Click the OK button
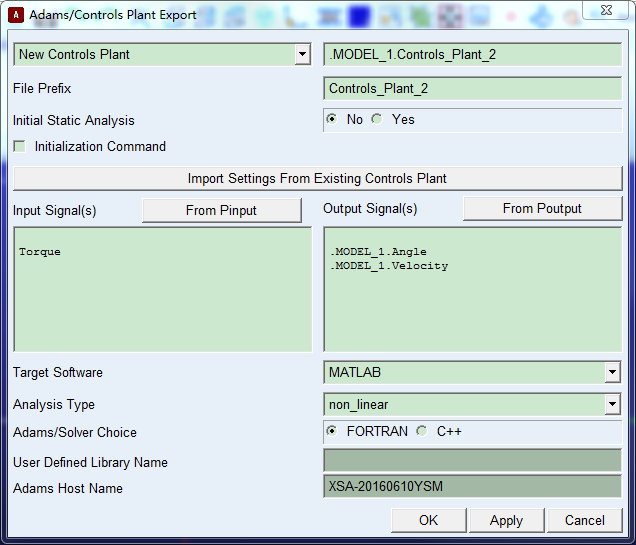This screenshot has width=636, height=545. [428, 520]
